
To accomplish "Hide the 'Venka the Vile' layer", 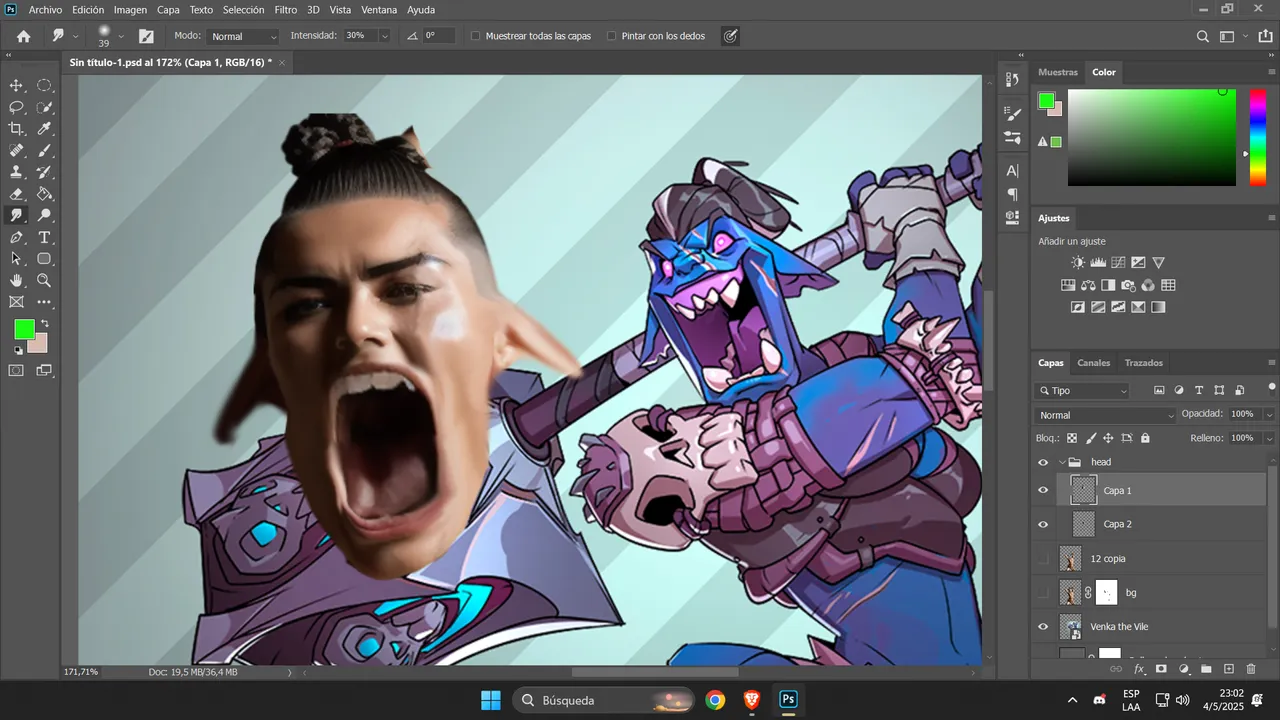I will tap(1043, 627).
